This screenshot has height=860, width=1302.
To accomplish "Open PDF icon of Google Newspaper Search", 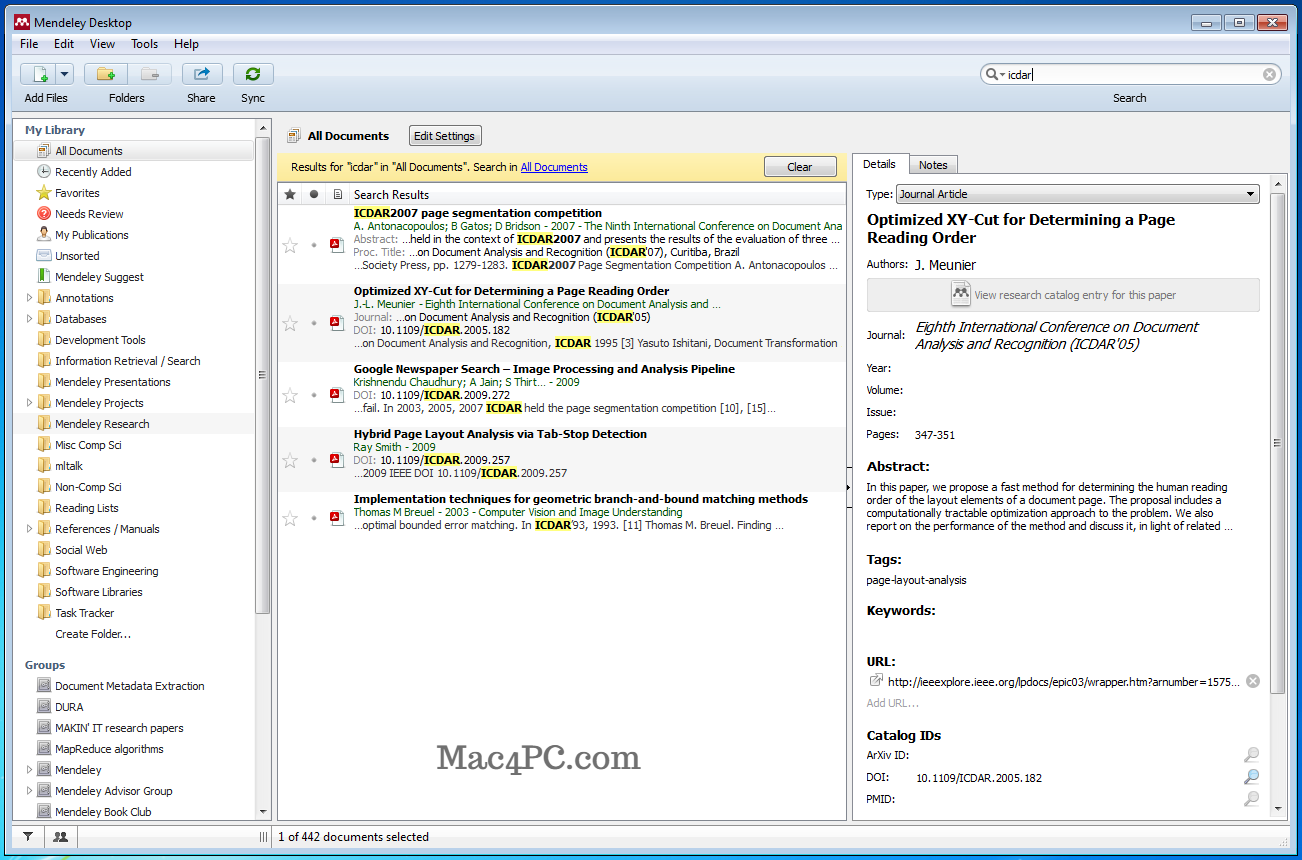I will (x=337, y=395).
